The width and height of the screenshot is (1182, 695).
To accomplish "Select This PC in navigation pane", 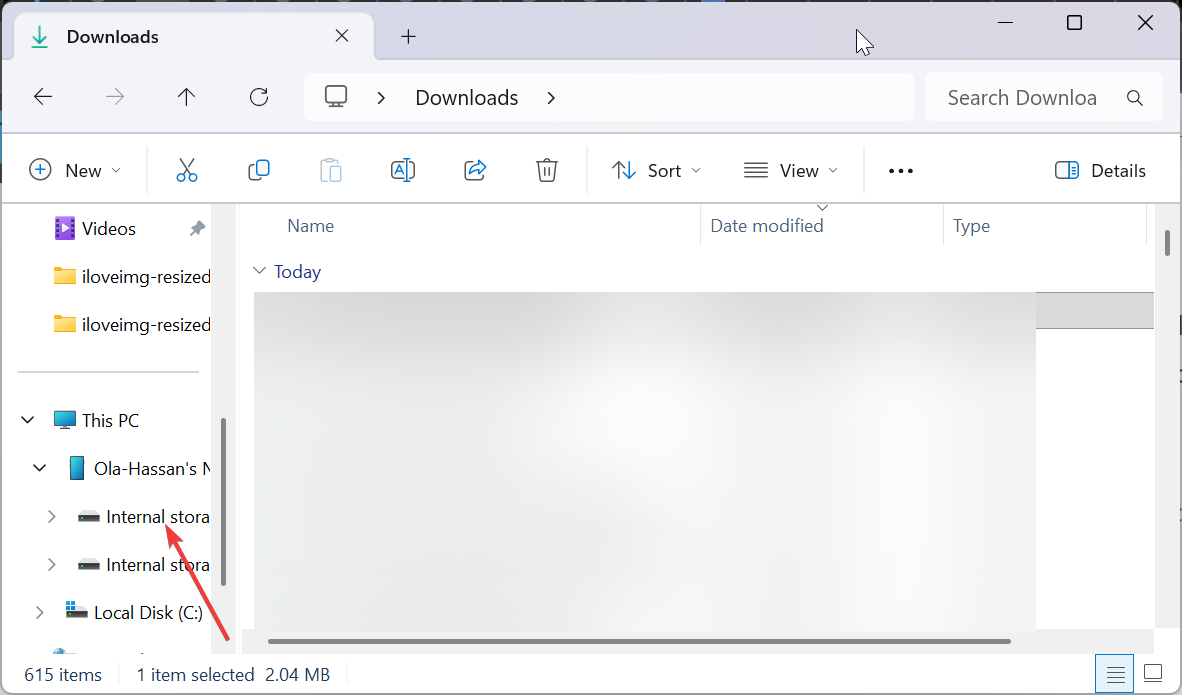I will coord(96,420).
